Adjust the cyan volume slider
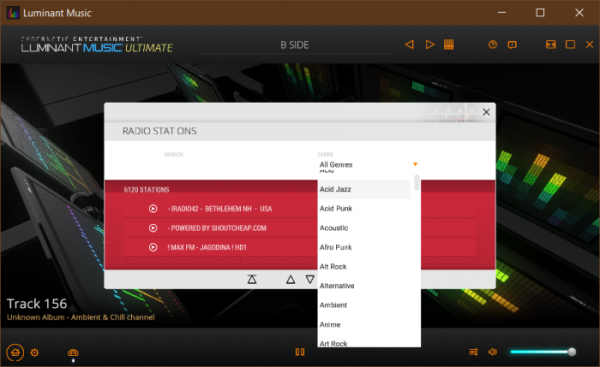This screenshot has height=367, width=600. click(x=543, y=352)
